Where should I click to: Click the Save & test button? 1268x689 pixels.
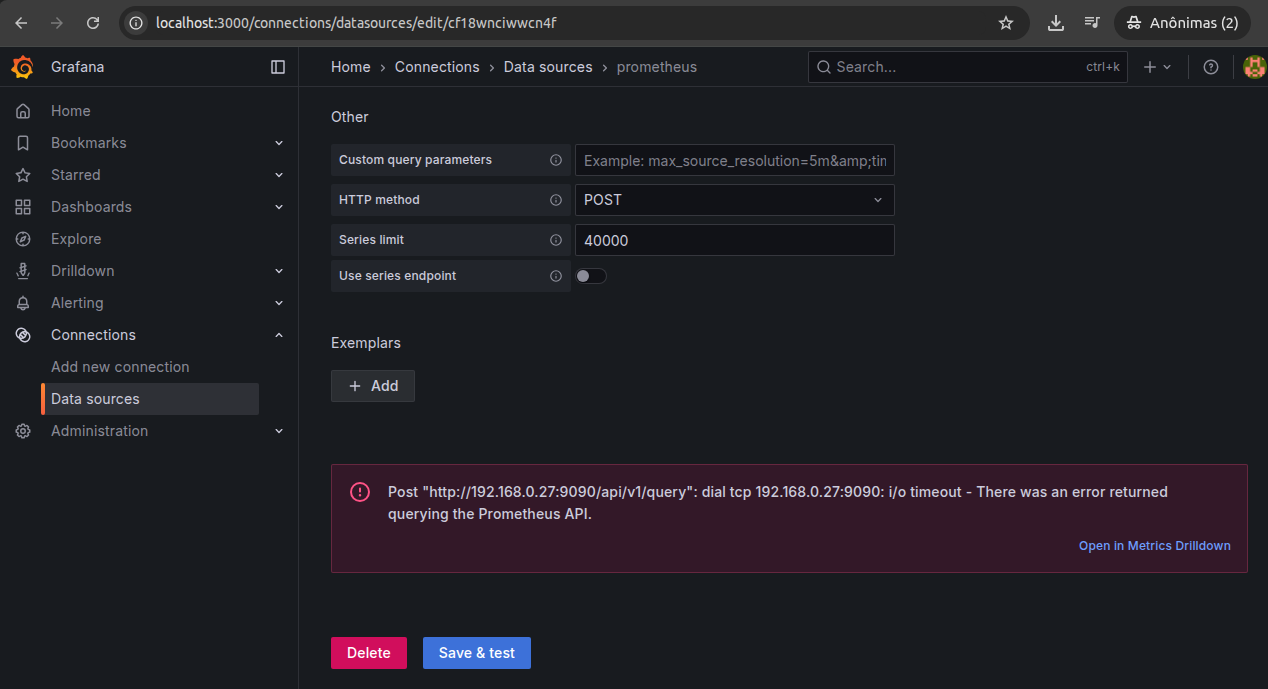pos(477,653)
